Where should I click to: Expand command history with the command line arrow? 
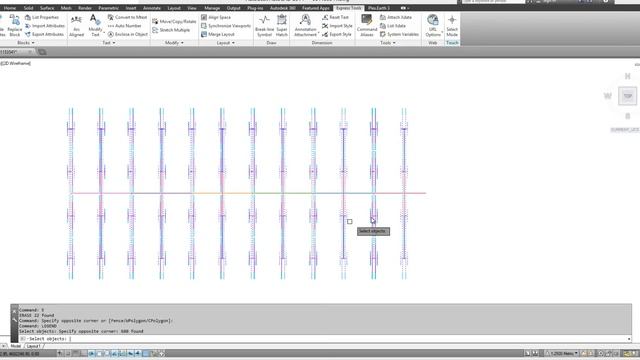(x=629, y=339)
